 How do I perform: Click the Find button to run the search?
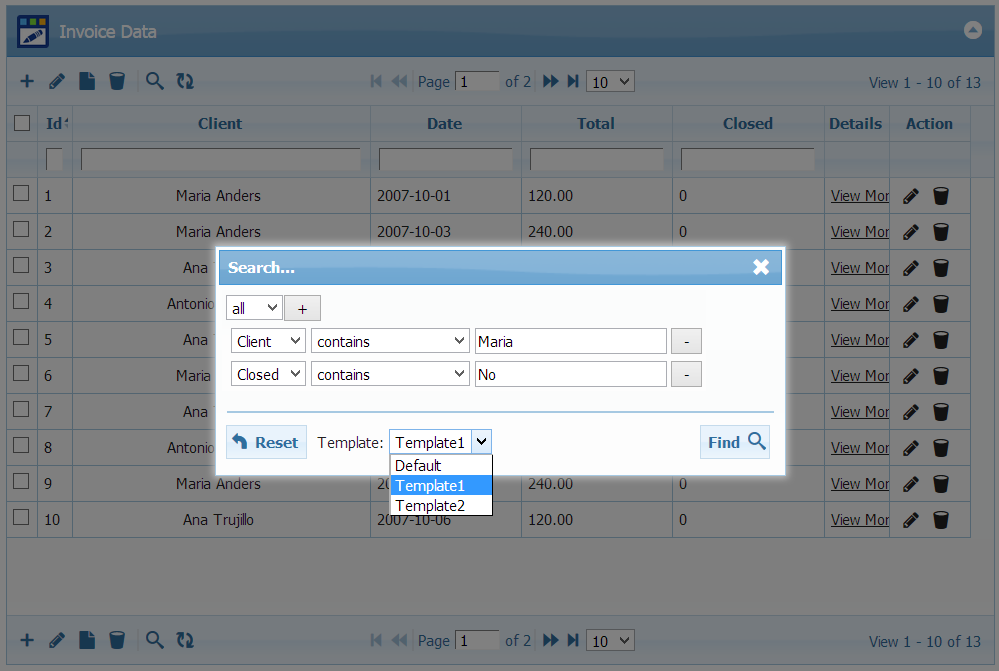734,441
